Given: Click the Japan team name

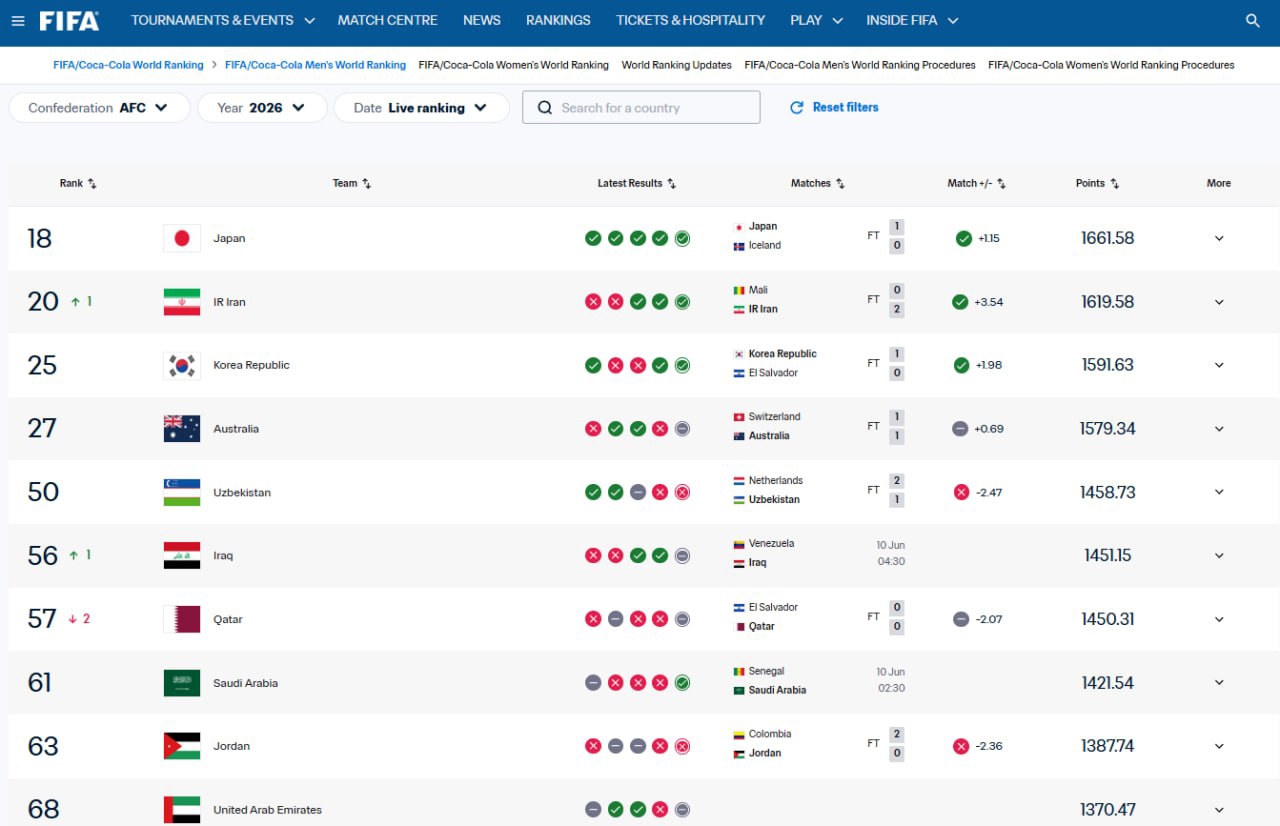Looking at the screenshot, I should pos(229,239).
